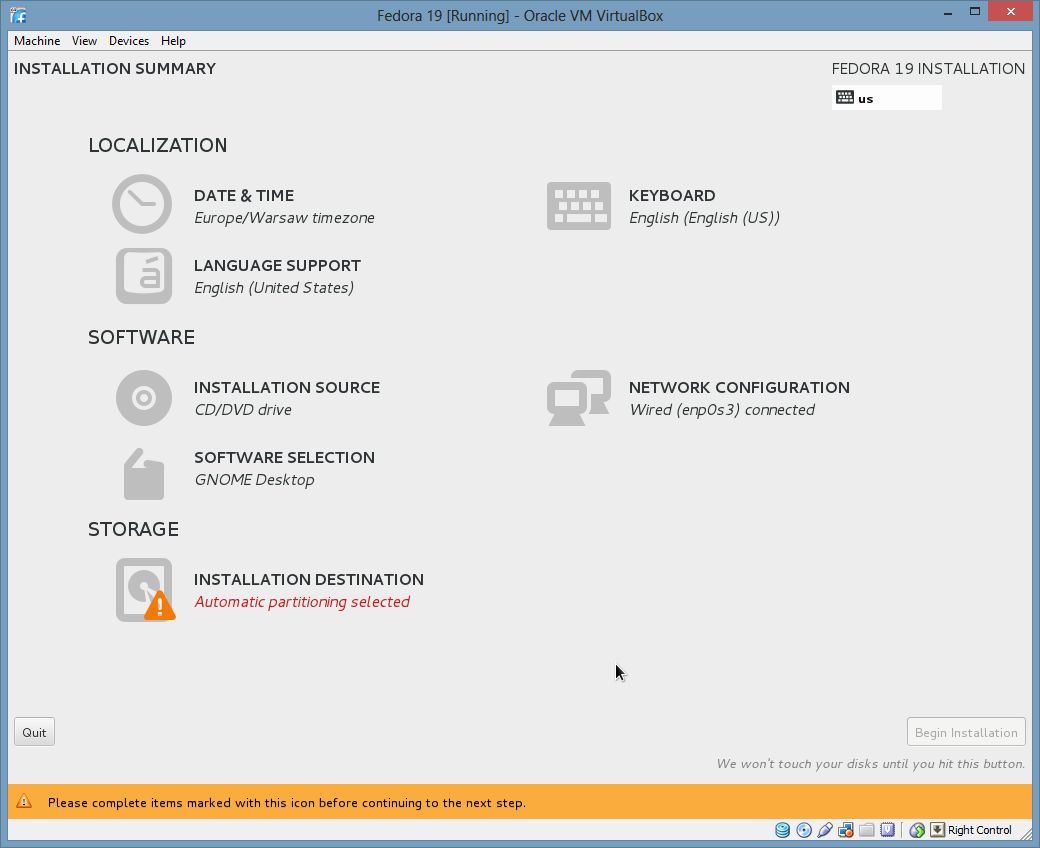Click VirtualBox virtualization CPU chip icon

887,829
